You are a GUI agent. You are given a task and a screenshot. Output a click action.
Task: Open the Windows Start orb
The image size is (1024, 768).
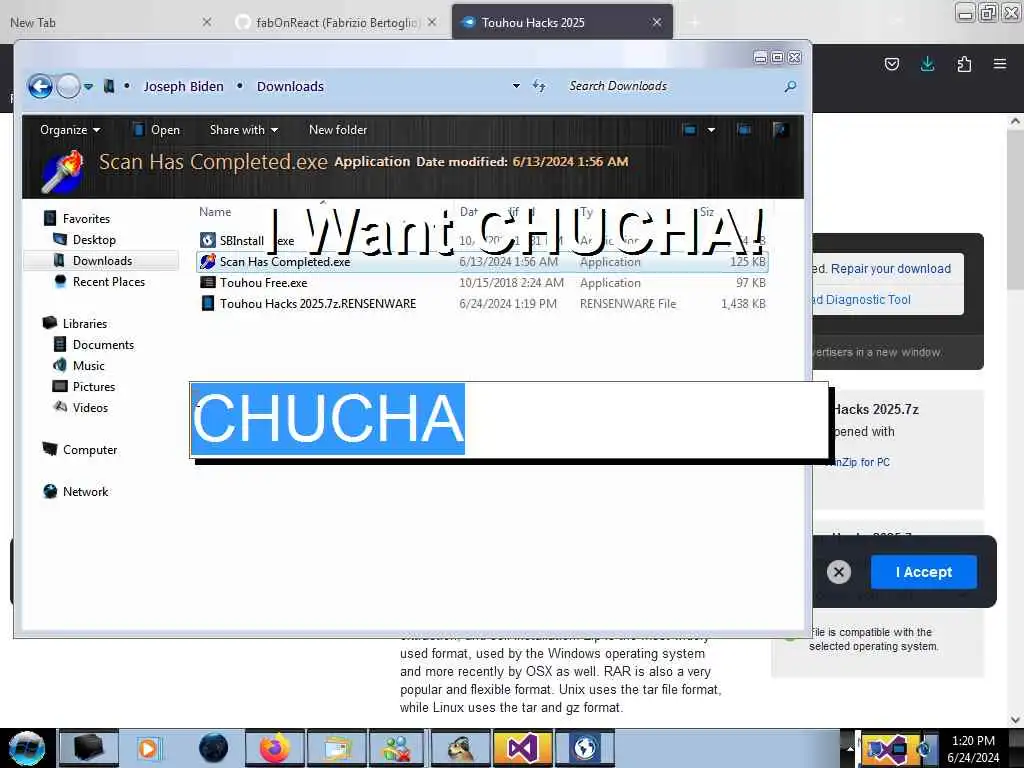click(27, 748)
